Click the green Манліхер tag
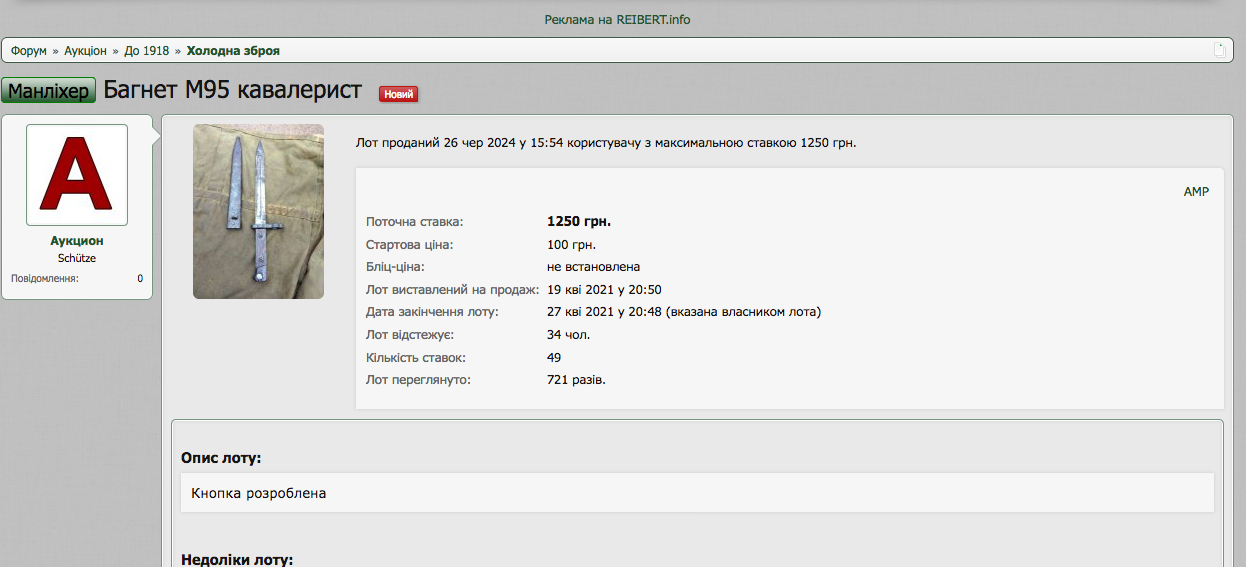The height and width of the screenshot is (567, 1246). 49,90
